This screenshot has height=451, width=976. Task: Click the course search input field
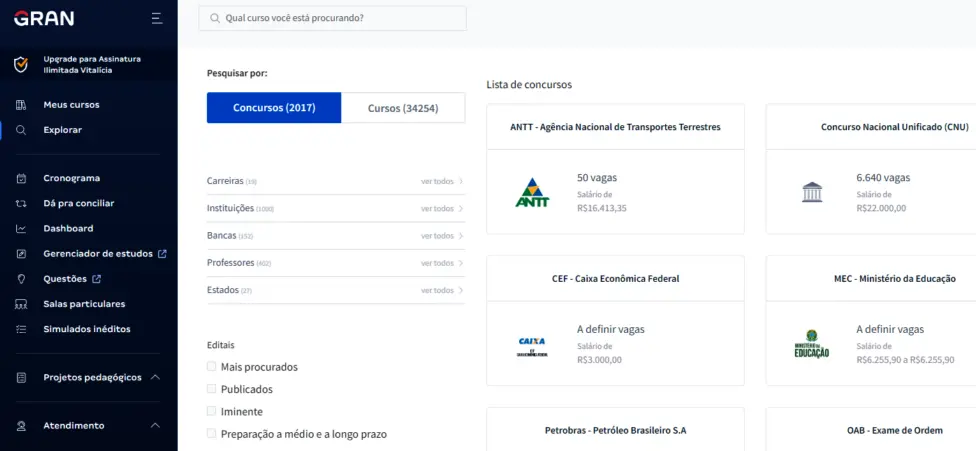(x=340, y=18)
